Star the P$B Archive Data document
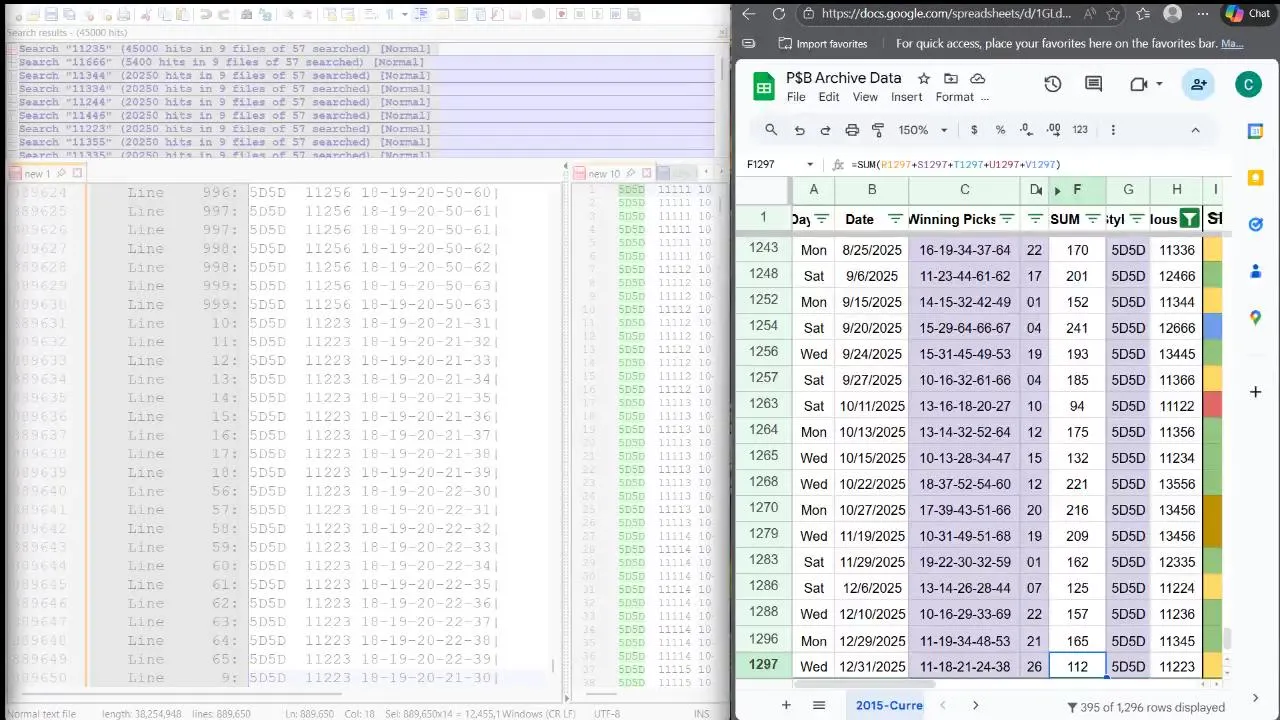This screenshot has width=1280, height=720. 924,78
